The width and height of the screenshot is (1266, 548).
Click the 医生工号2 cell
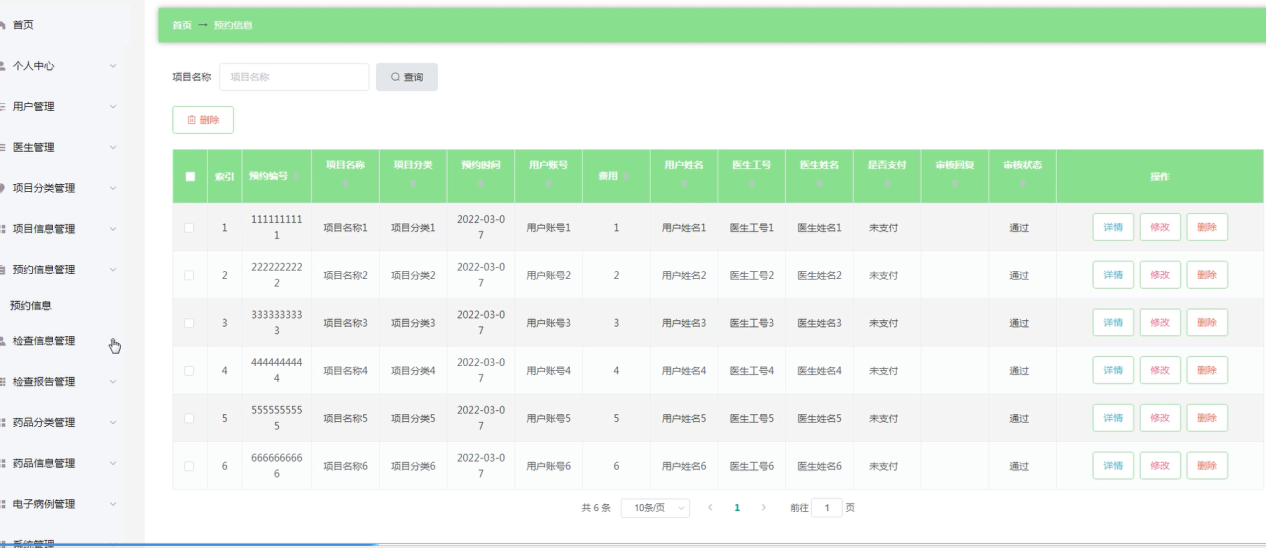tap(752, 275)
